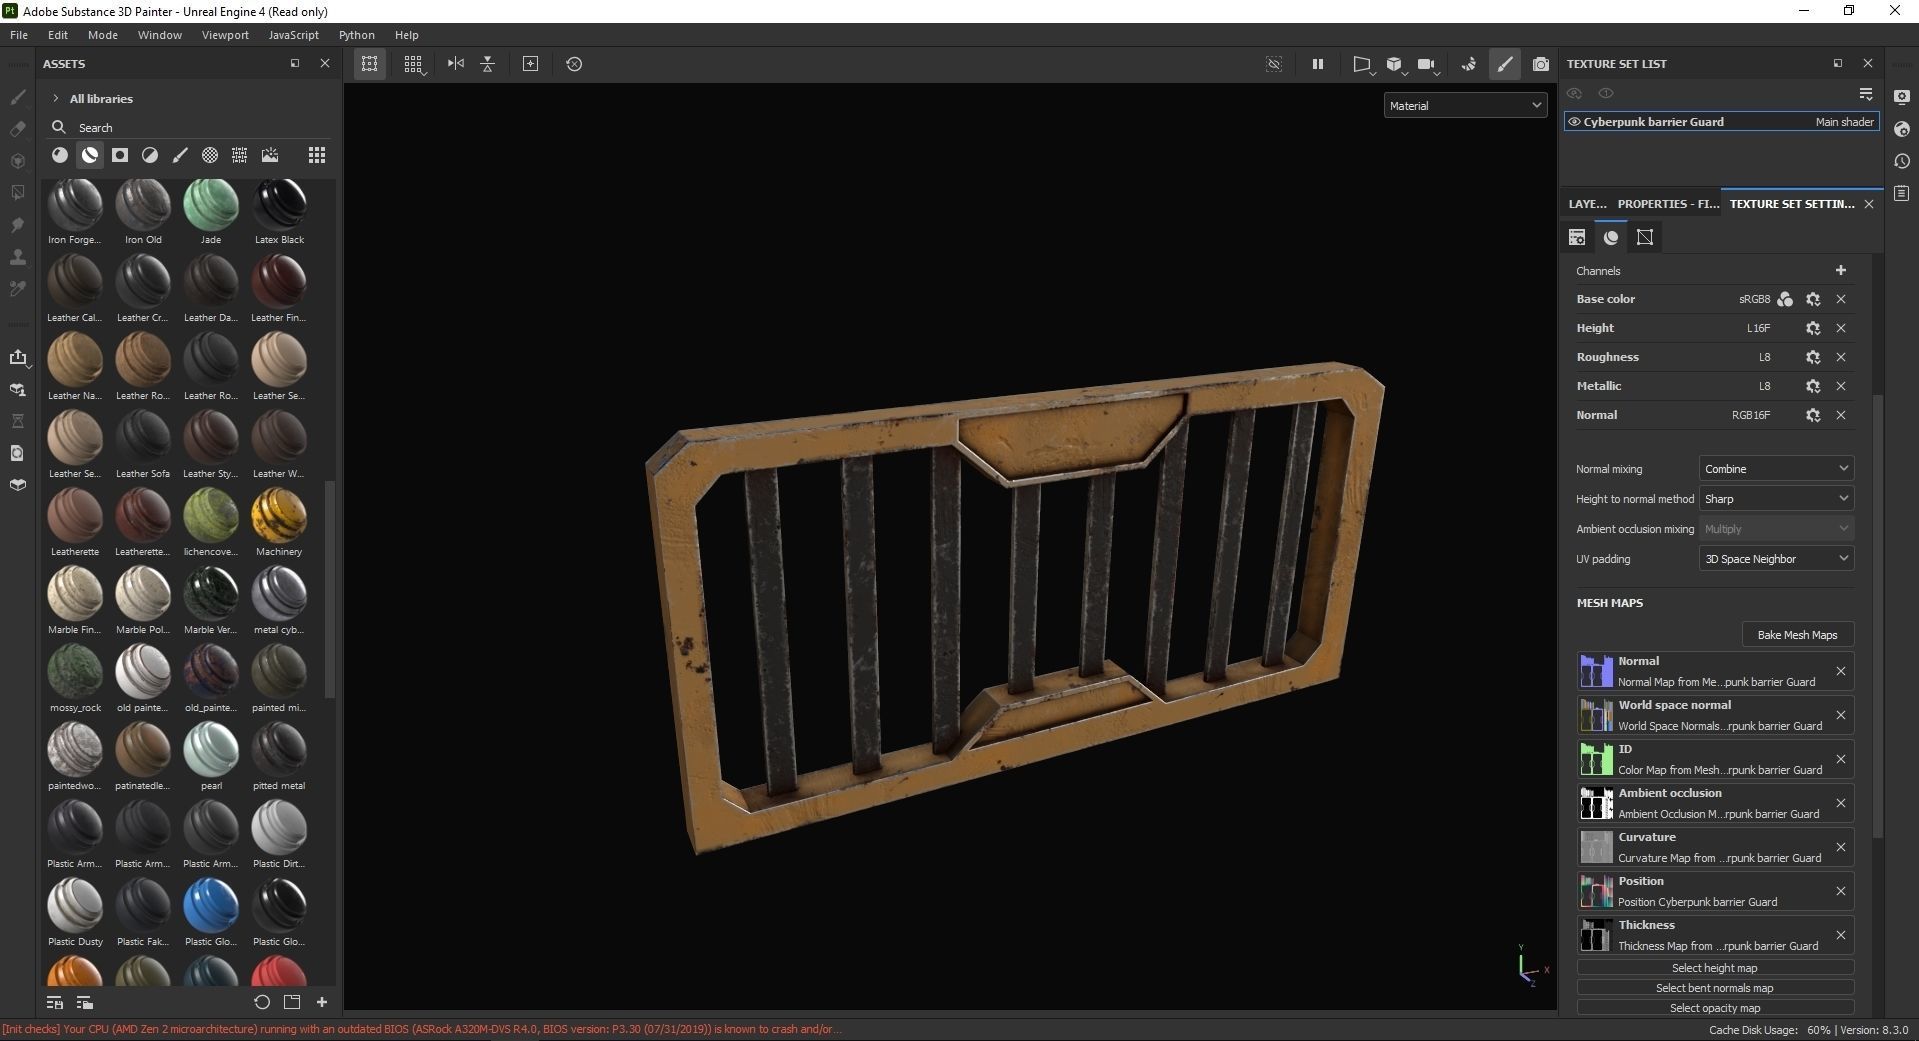Open Shader settings icon in right sidebar
This screenshot has height=1041, width=1919.
(x=1902, y=129)
